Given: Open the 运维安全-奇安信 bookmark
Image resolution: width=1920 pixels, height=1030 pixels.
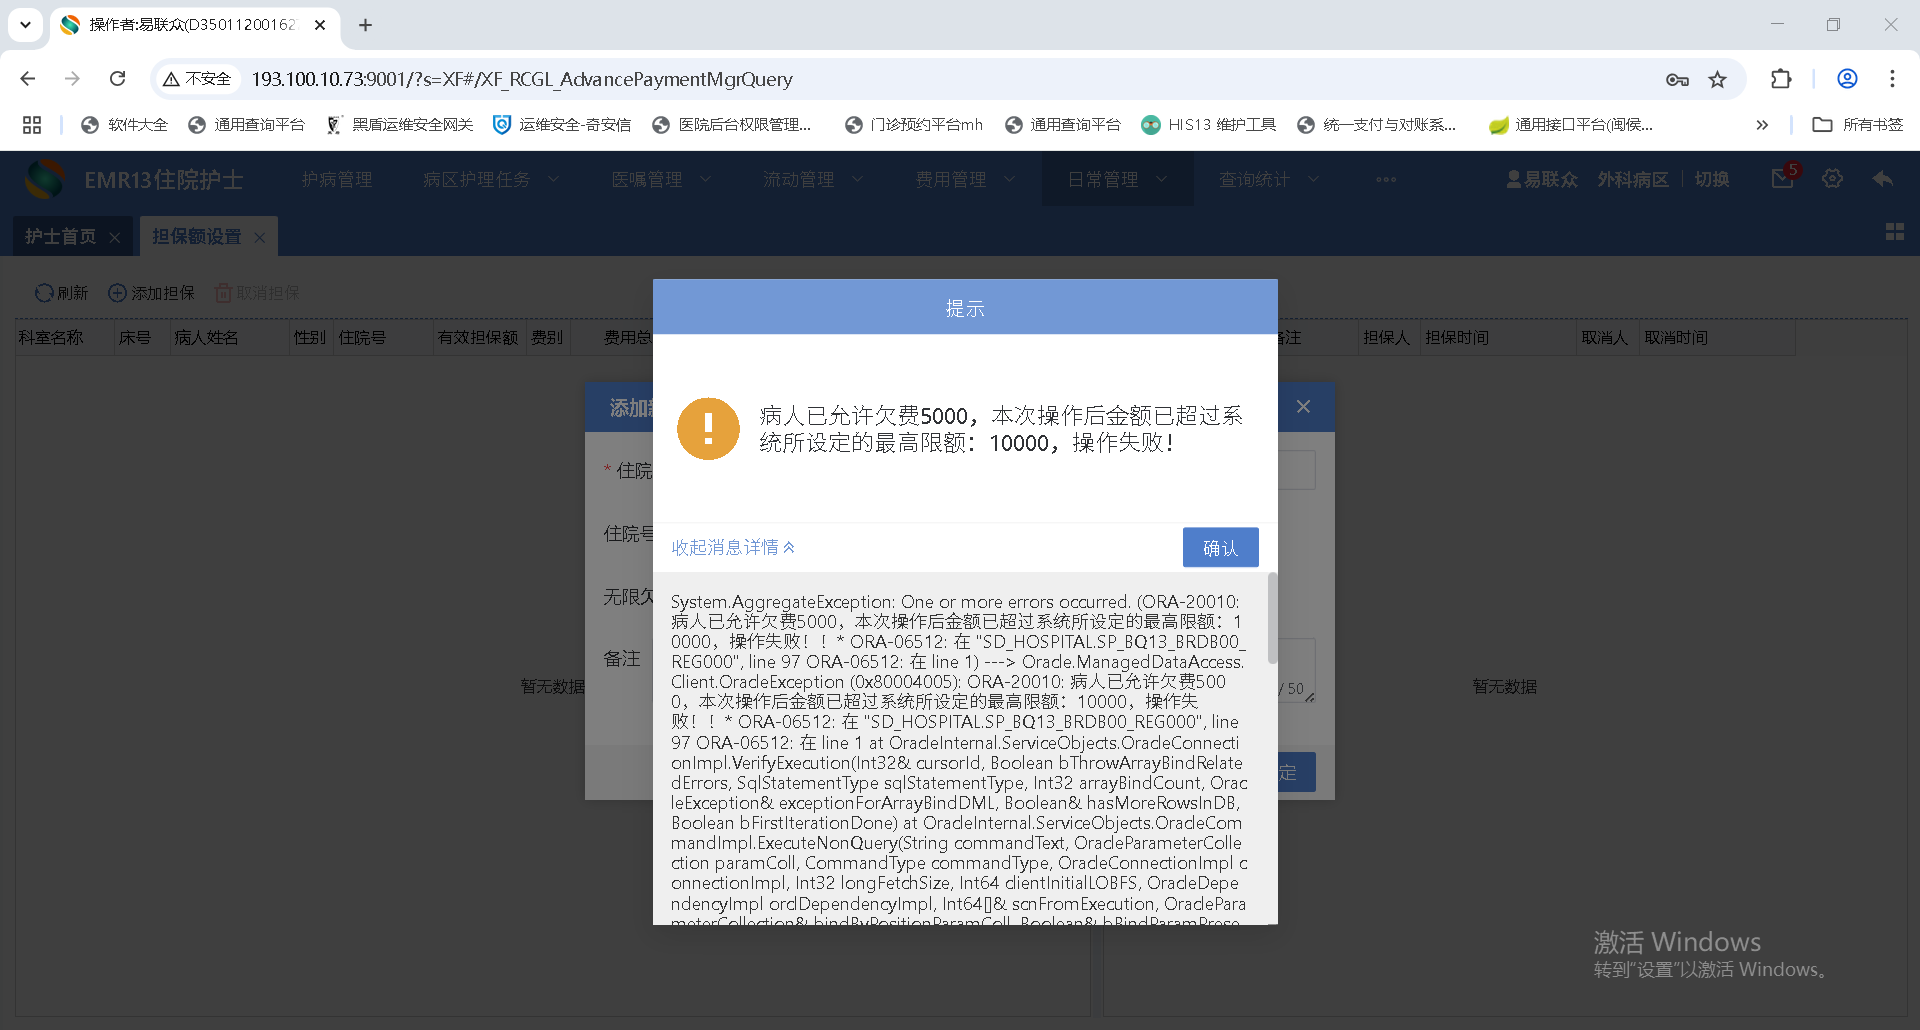Looking at the screenshot, I should (562, 124).
